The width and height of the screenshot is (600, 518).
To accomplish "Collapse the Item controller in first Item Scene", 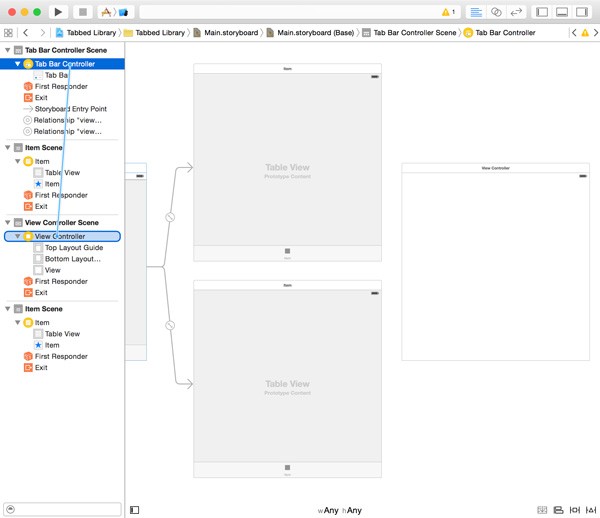I will (18, 161).
